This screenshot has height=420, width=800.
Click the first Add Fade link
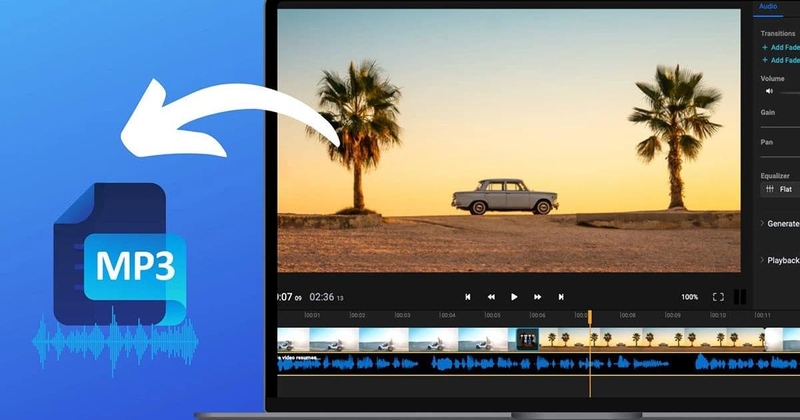click(x=781, y=47)
